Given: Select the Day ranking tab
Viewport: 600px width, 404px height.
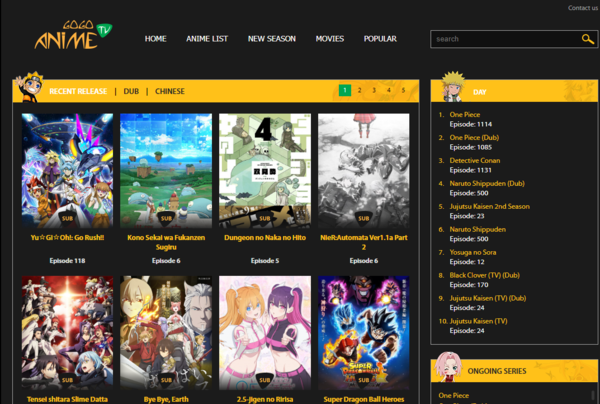Looking at the screenshot, I should point(479,92).
